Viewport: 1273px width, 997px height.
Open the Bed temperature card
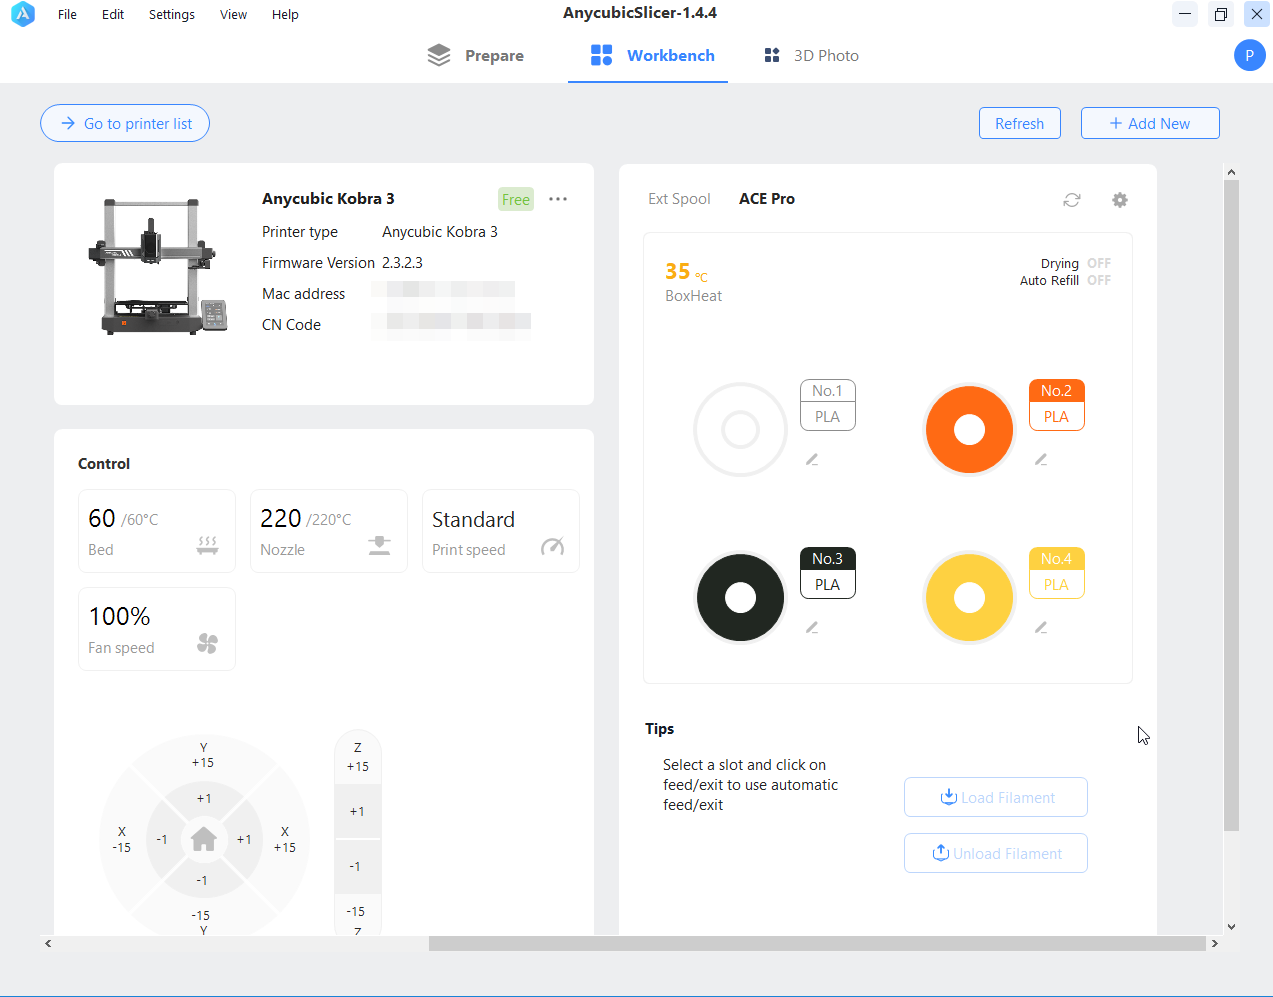157,531
